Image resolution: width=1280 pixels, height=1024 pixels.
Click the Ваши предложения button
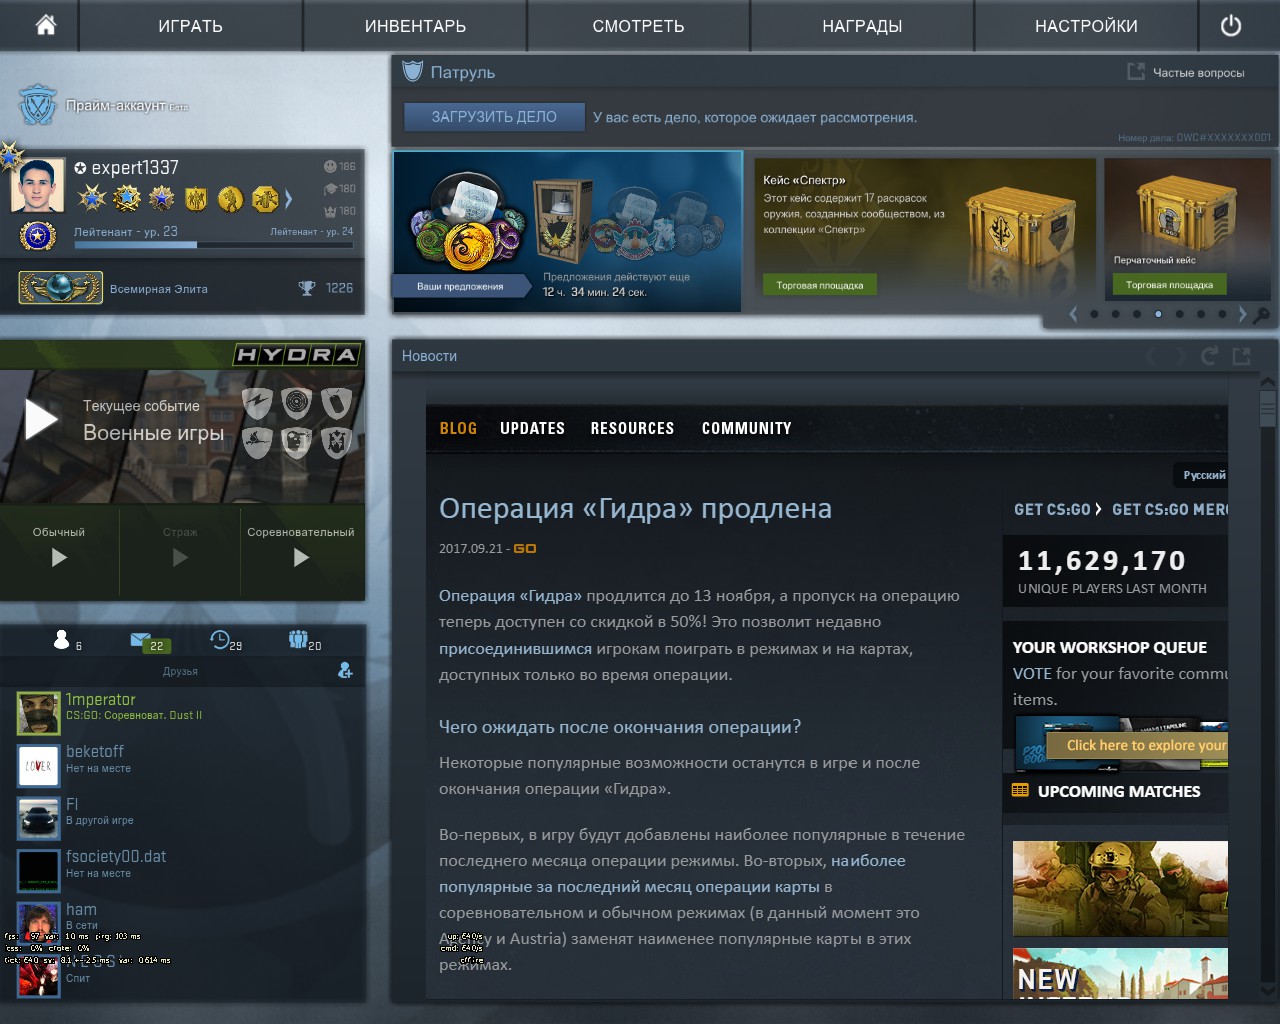(460, 286)
